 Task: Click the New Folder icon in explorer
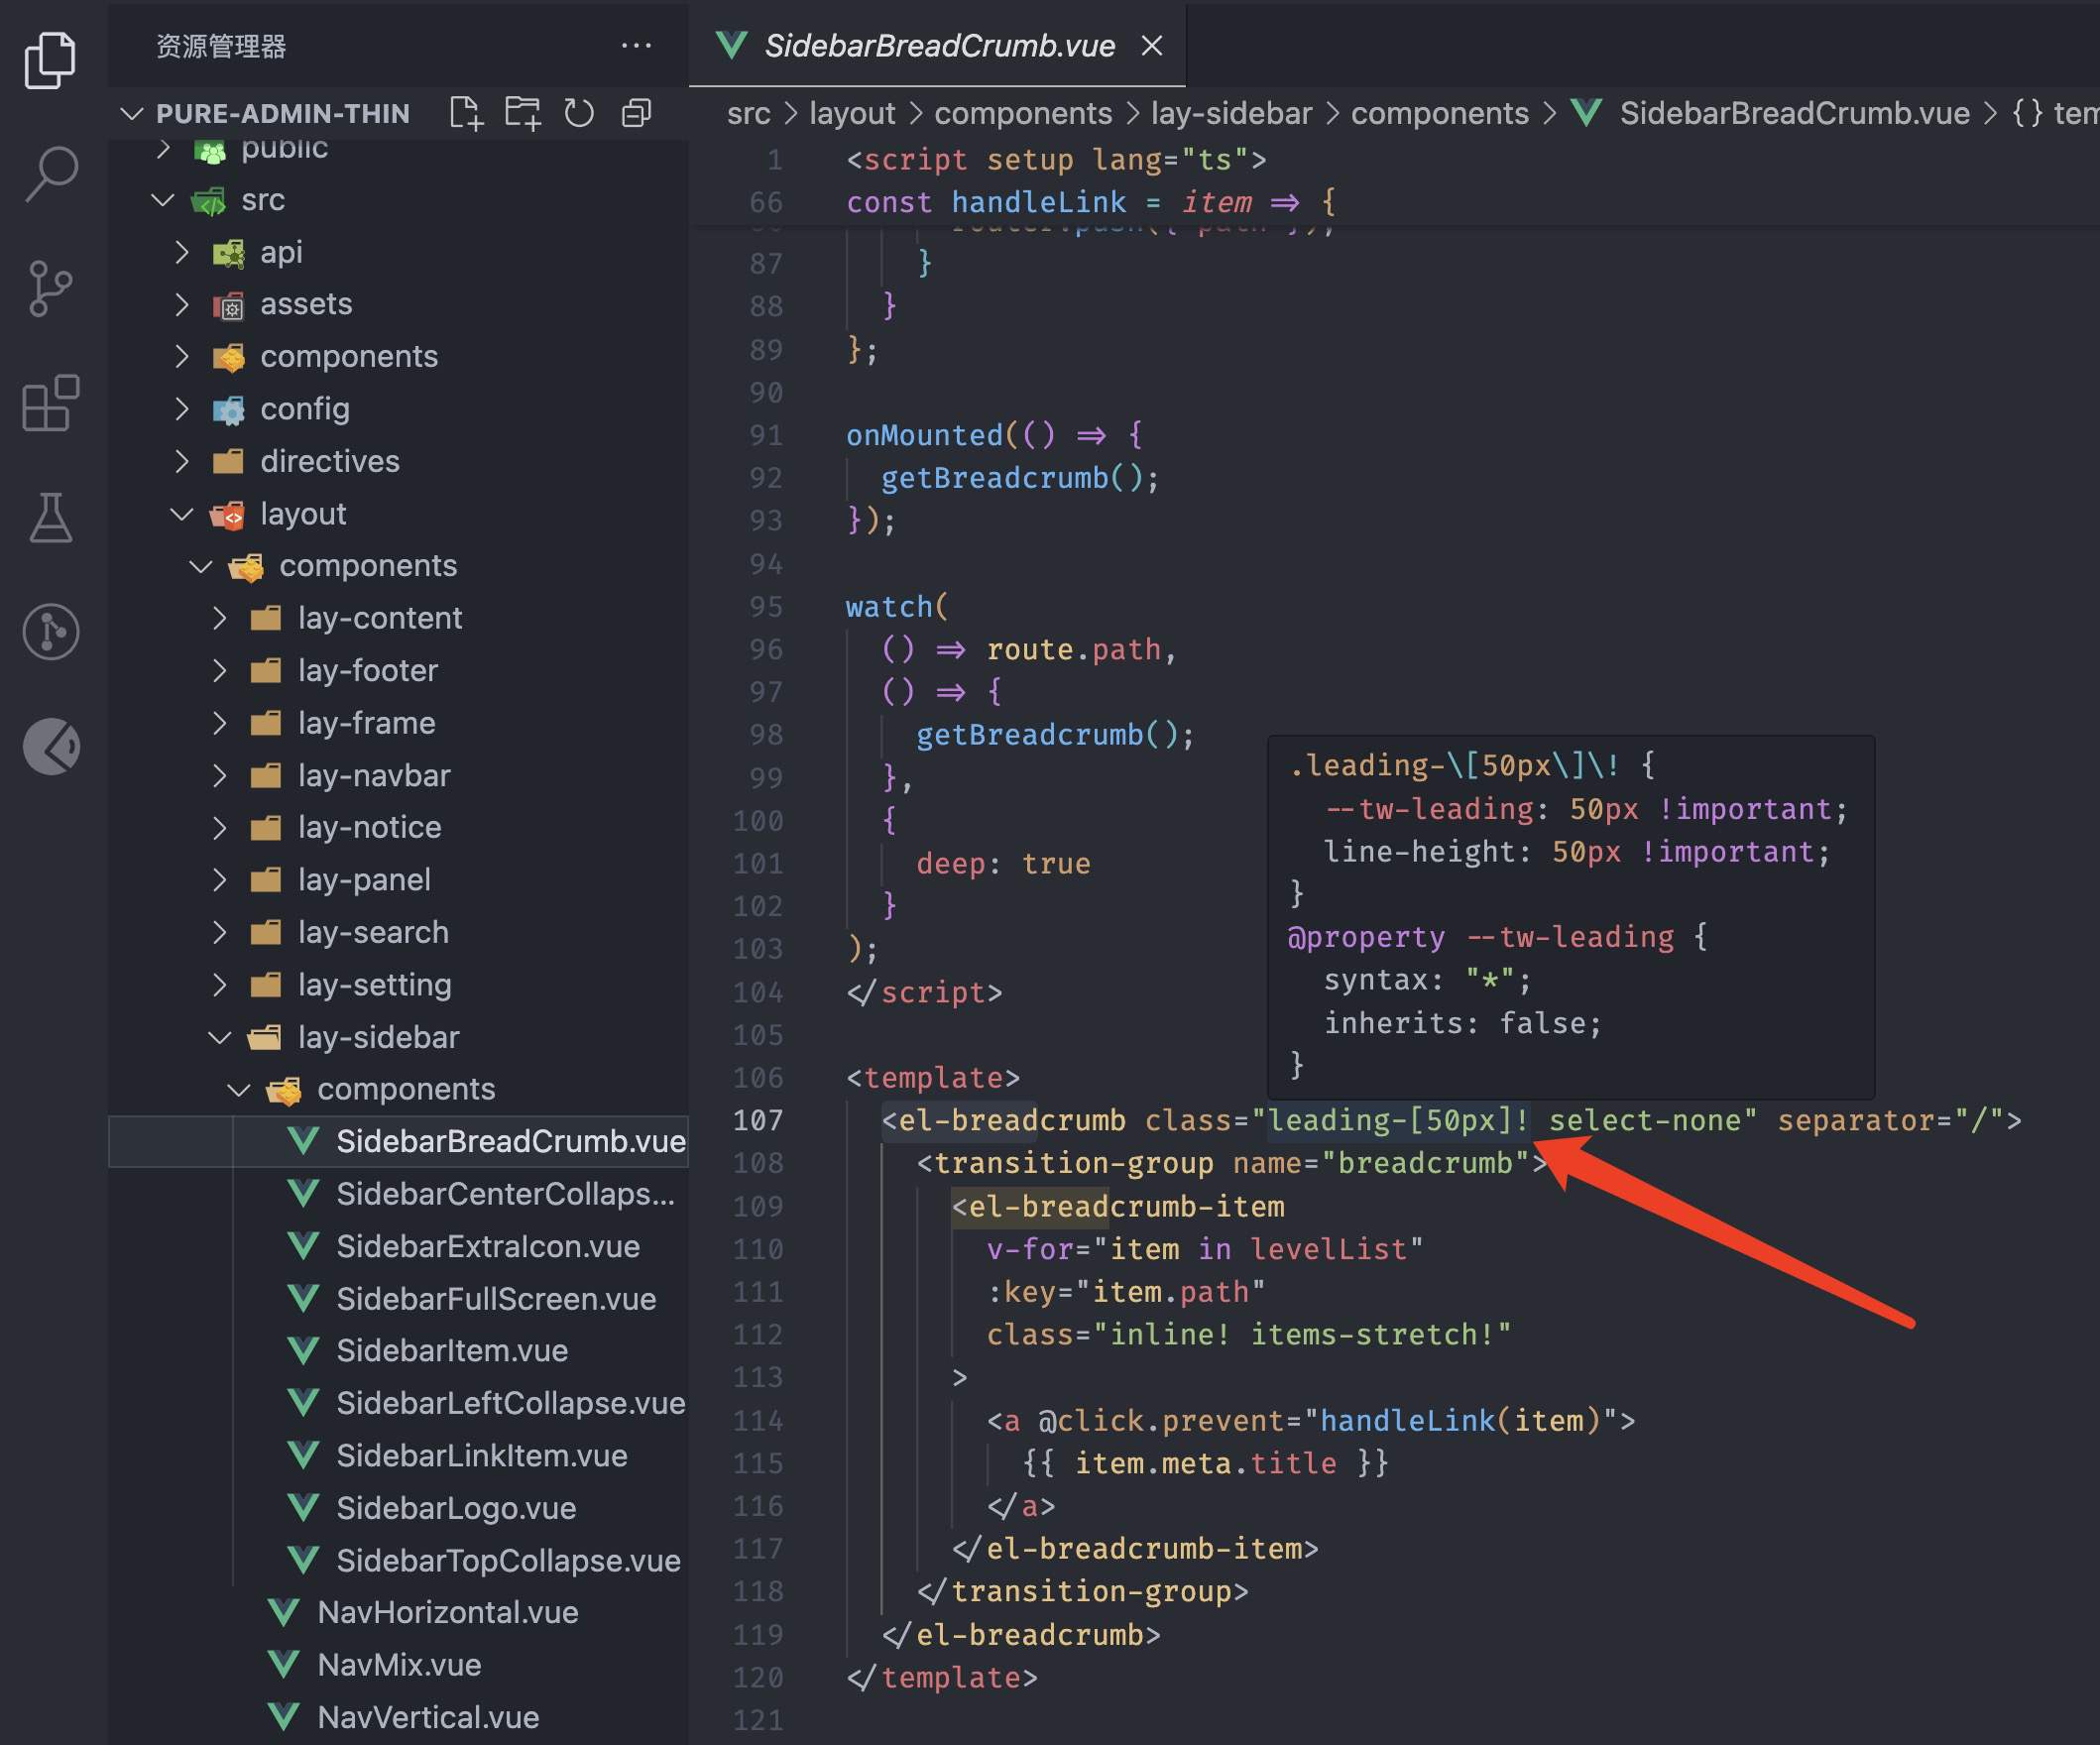pos(522,113)
